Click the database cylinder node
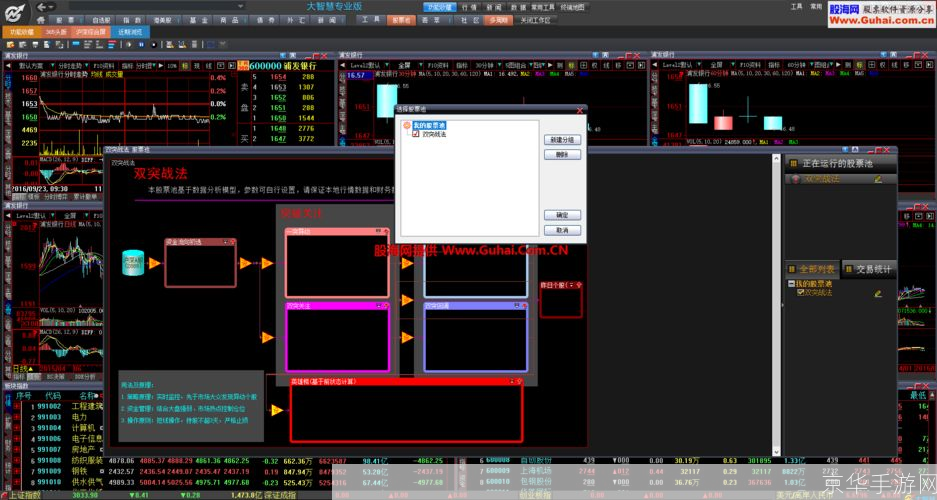Viewport: 937px width, 500px height. 133,263
